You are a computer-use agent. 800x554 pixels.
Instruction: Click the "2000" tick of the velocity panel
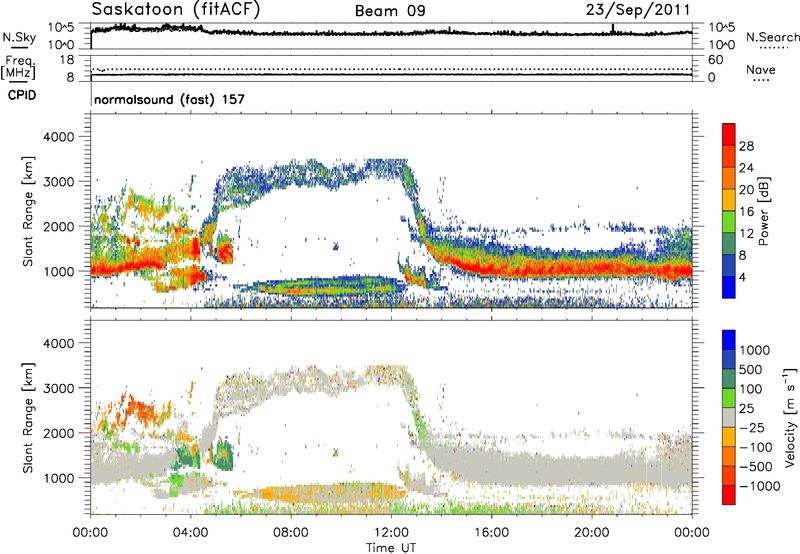(58, 433)
